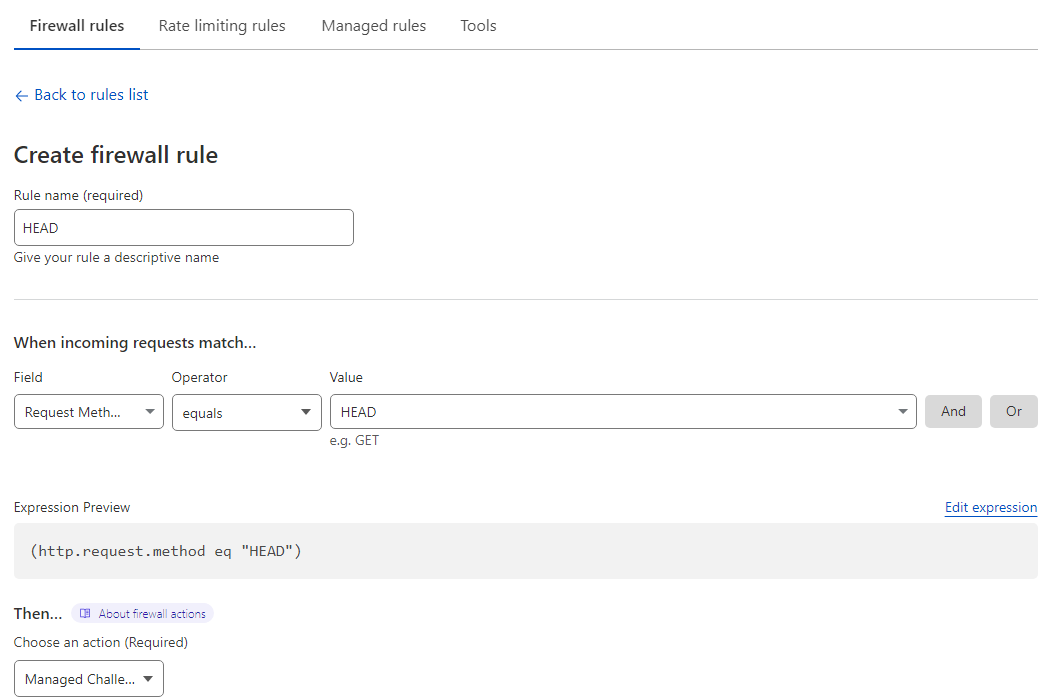Select the Tools tab

478,26
